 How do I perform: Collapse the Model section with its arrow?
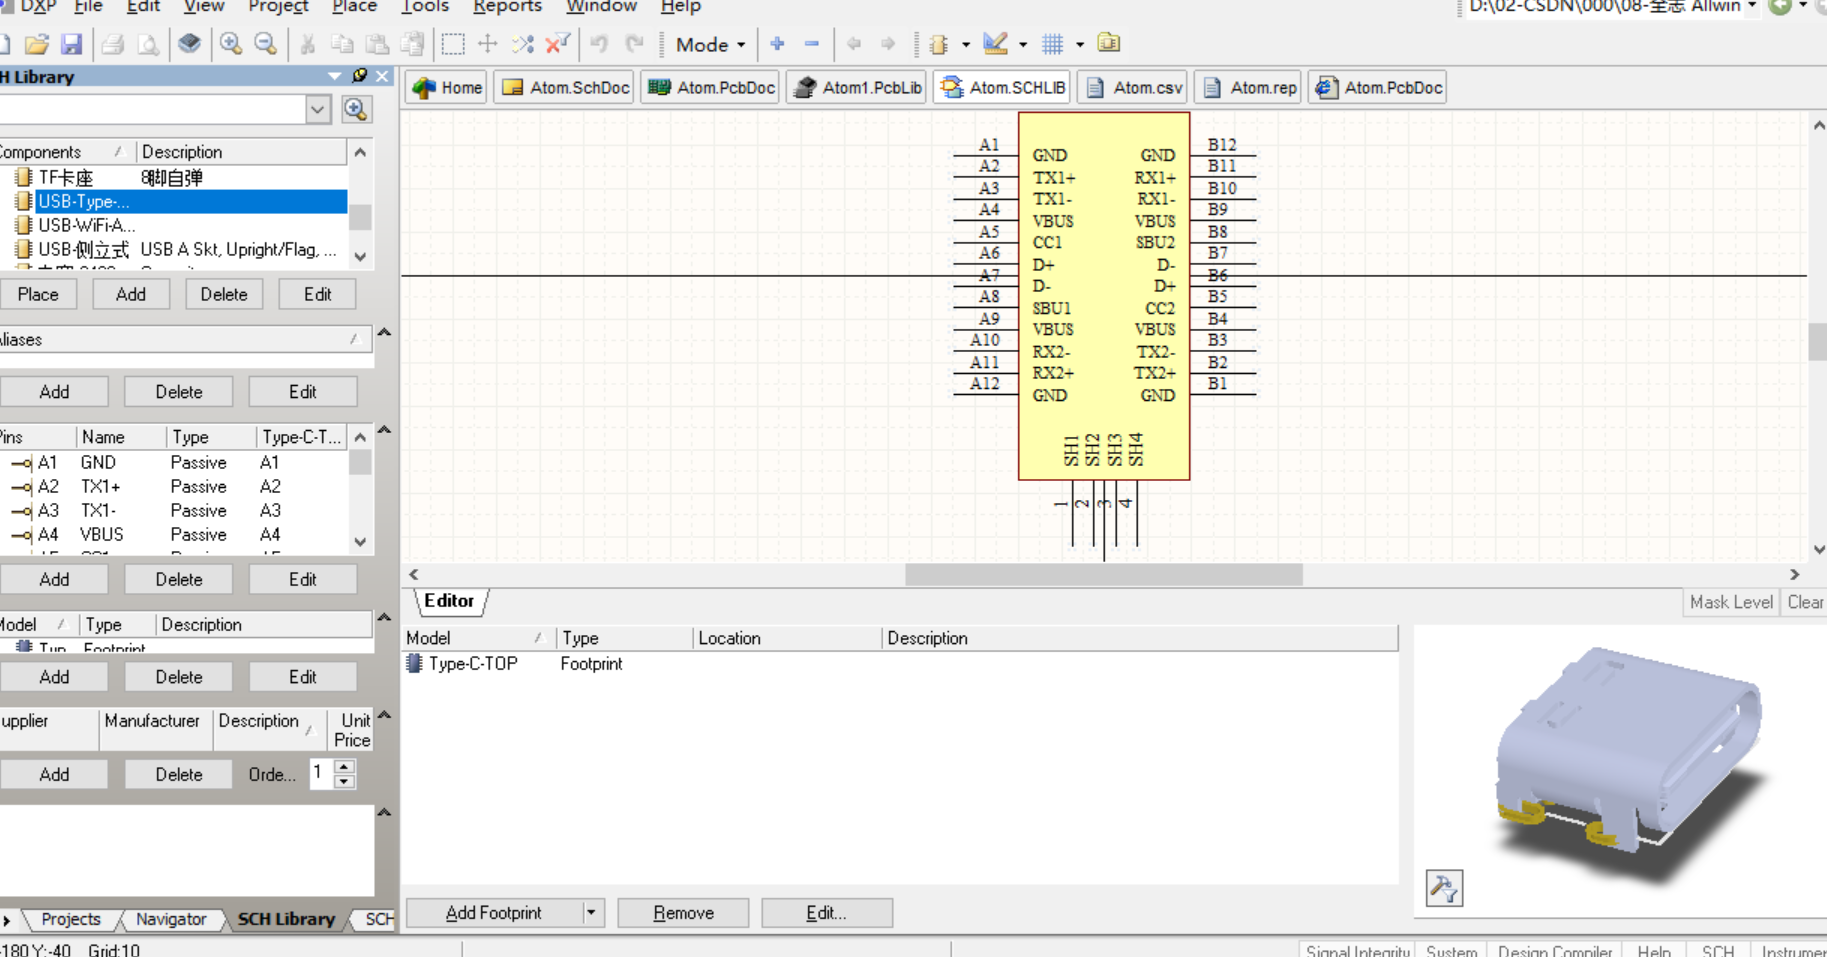click(384, 618)
